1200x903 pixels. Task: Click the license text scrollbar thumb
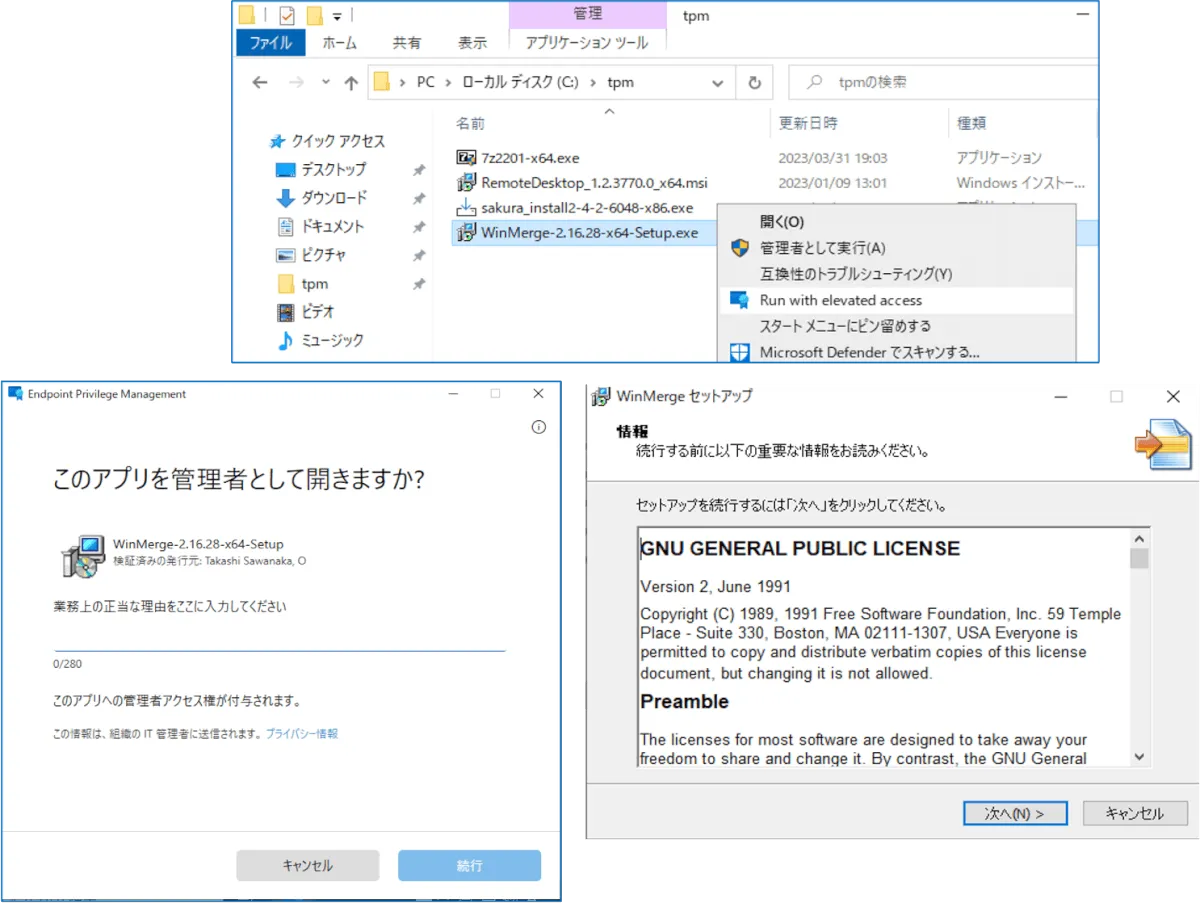(x=1139, y=558)
